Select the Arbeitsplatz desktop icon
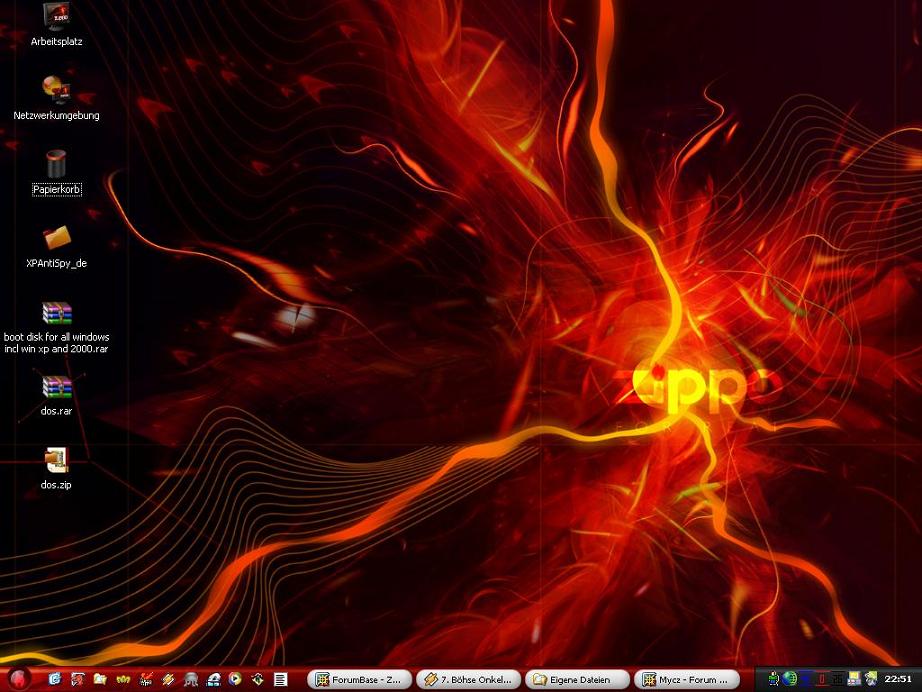 pyautogui.click(x=56, y=25)
